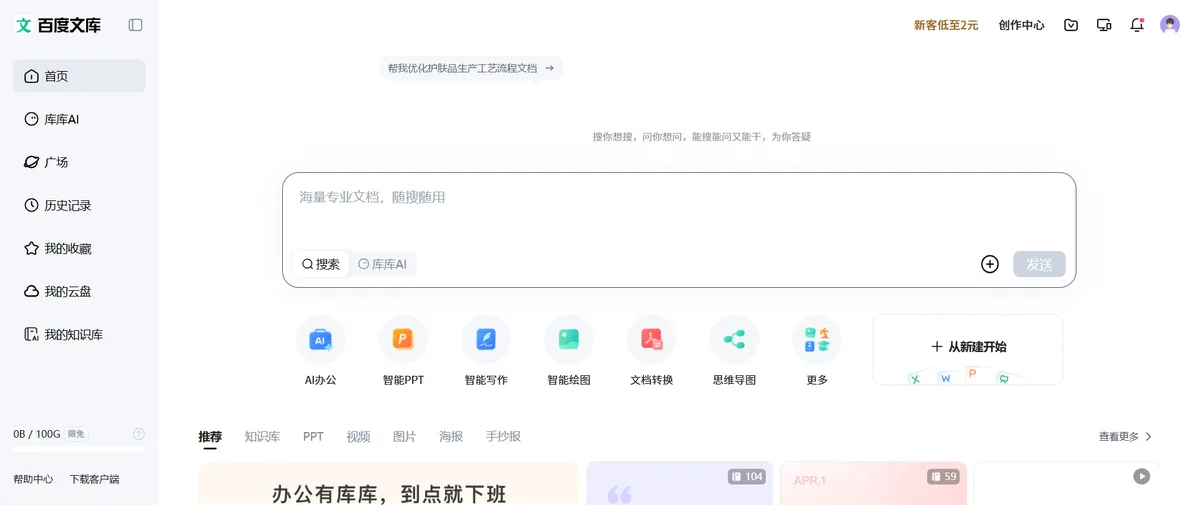Open the 下载客户端 link
This screenshot has width=1200, height=505.
click(94, 479)
